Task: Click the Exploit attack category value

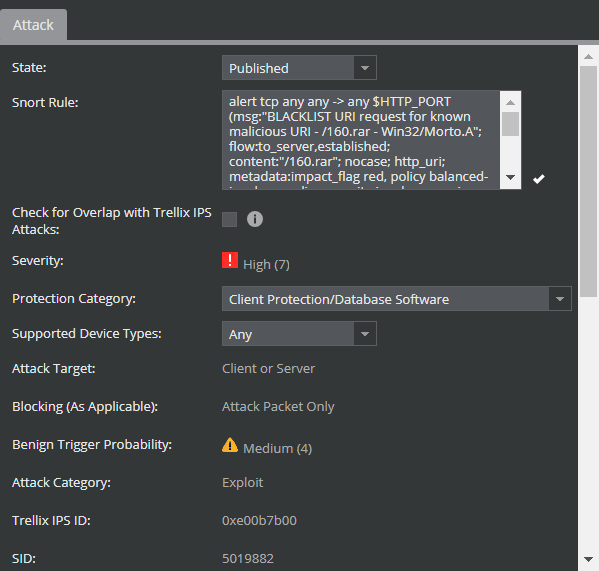Action: [243, 483]
